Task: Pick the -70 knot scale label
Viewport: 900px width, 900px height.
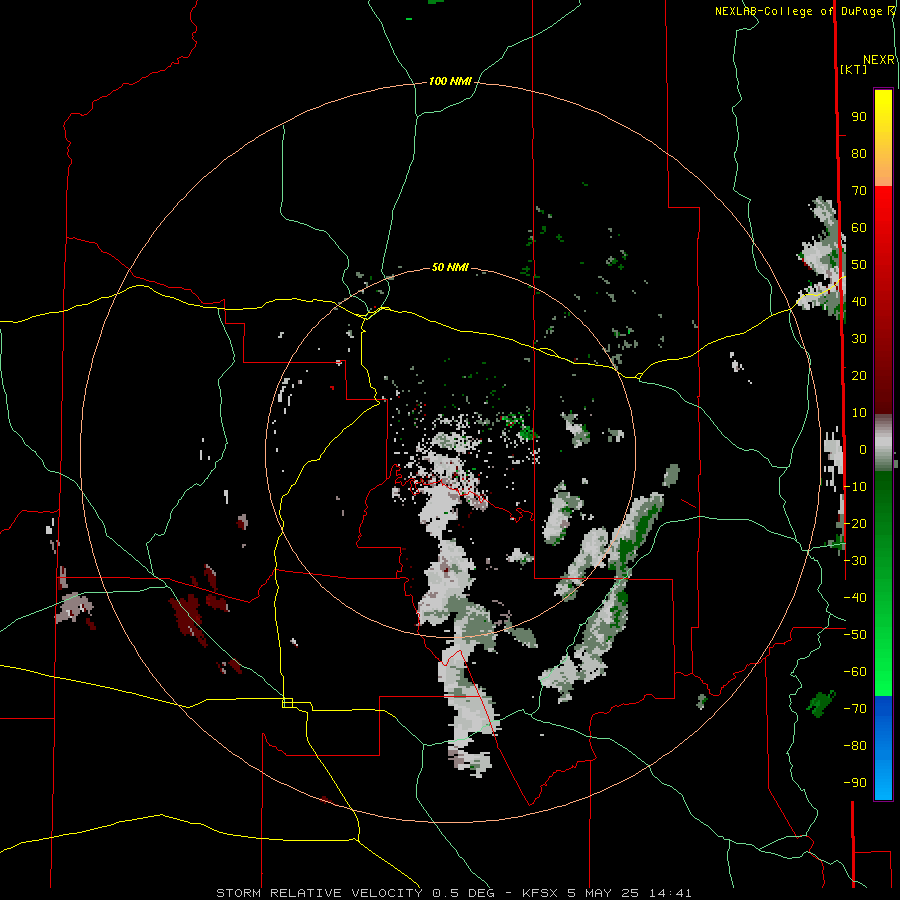Action: (x=855, y=709)
